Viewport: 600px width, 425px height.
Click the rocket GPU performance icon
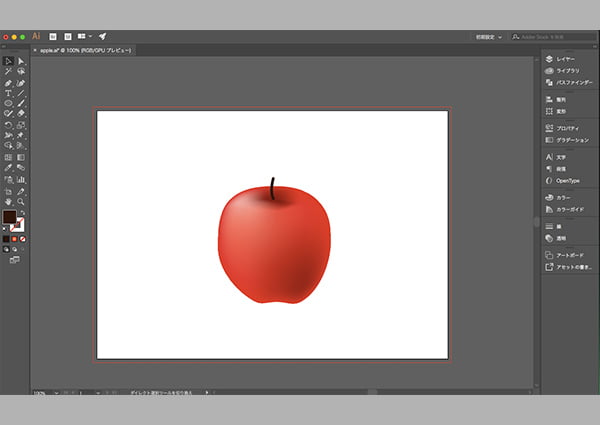tap(102, 36)
